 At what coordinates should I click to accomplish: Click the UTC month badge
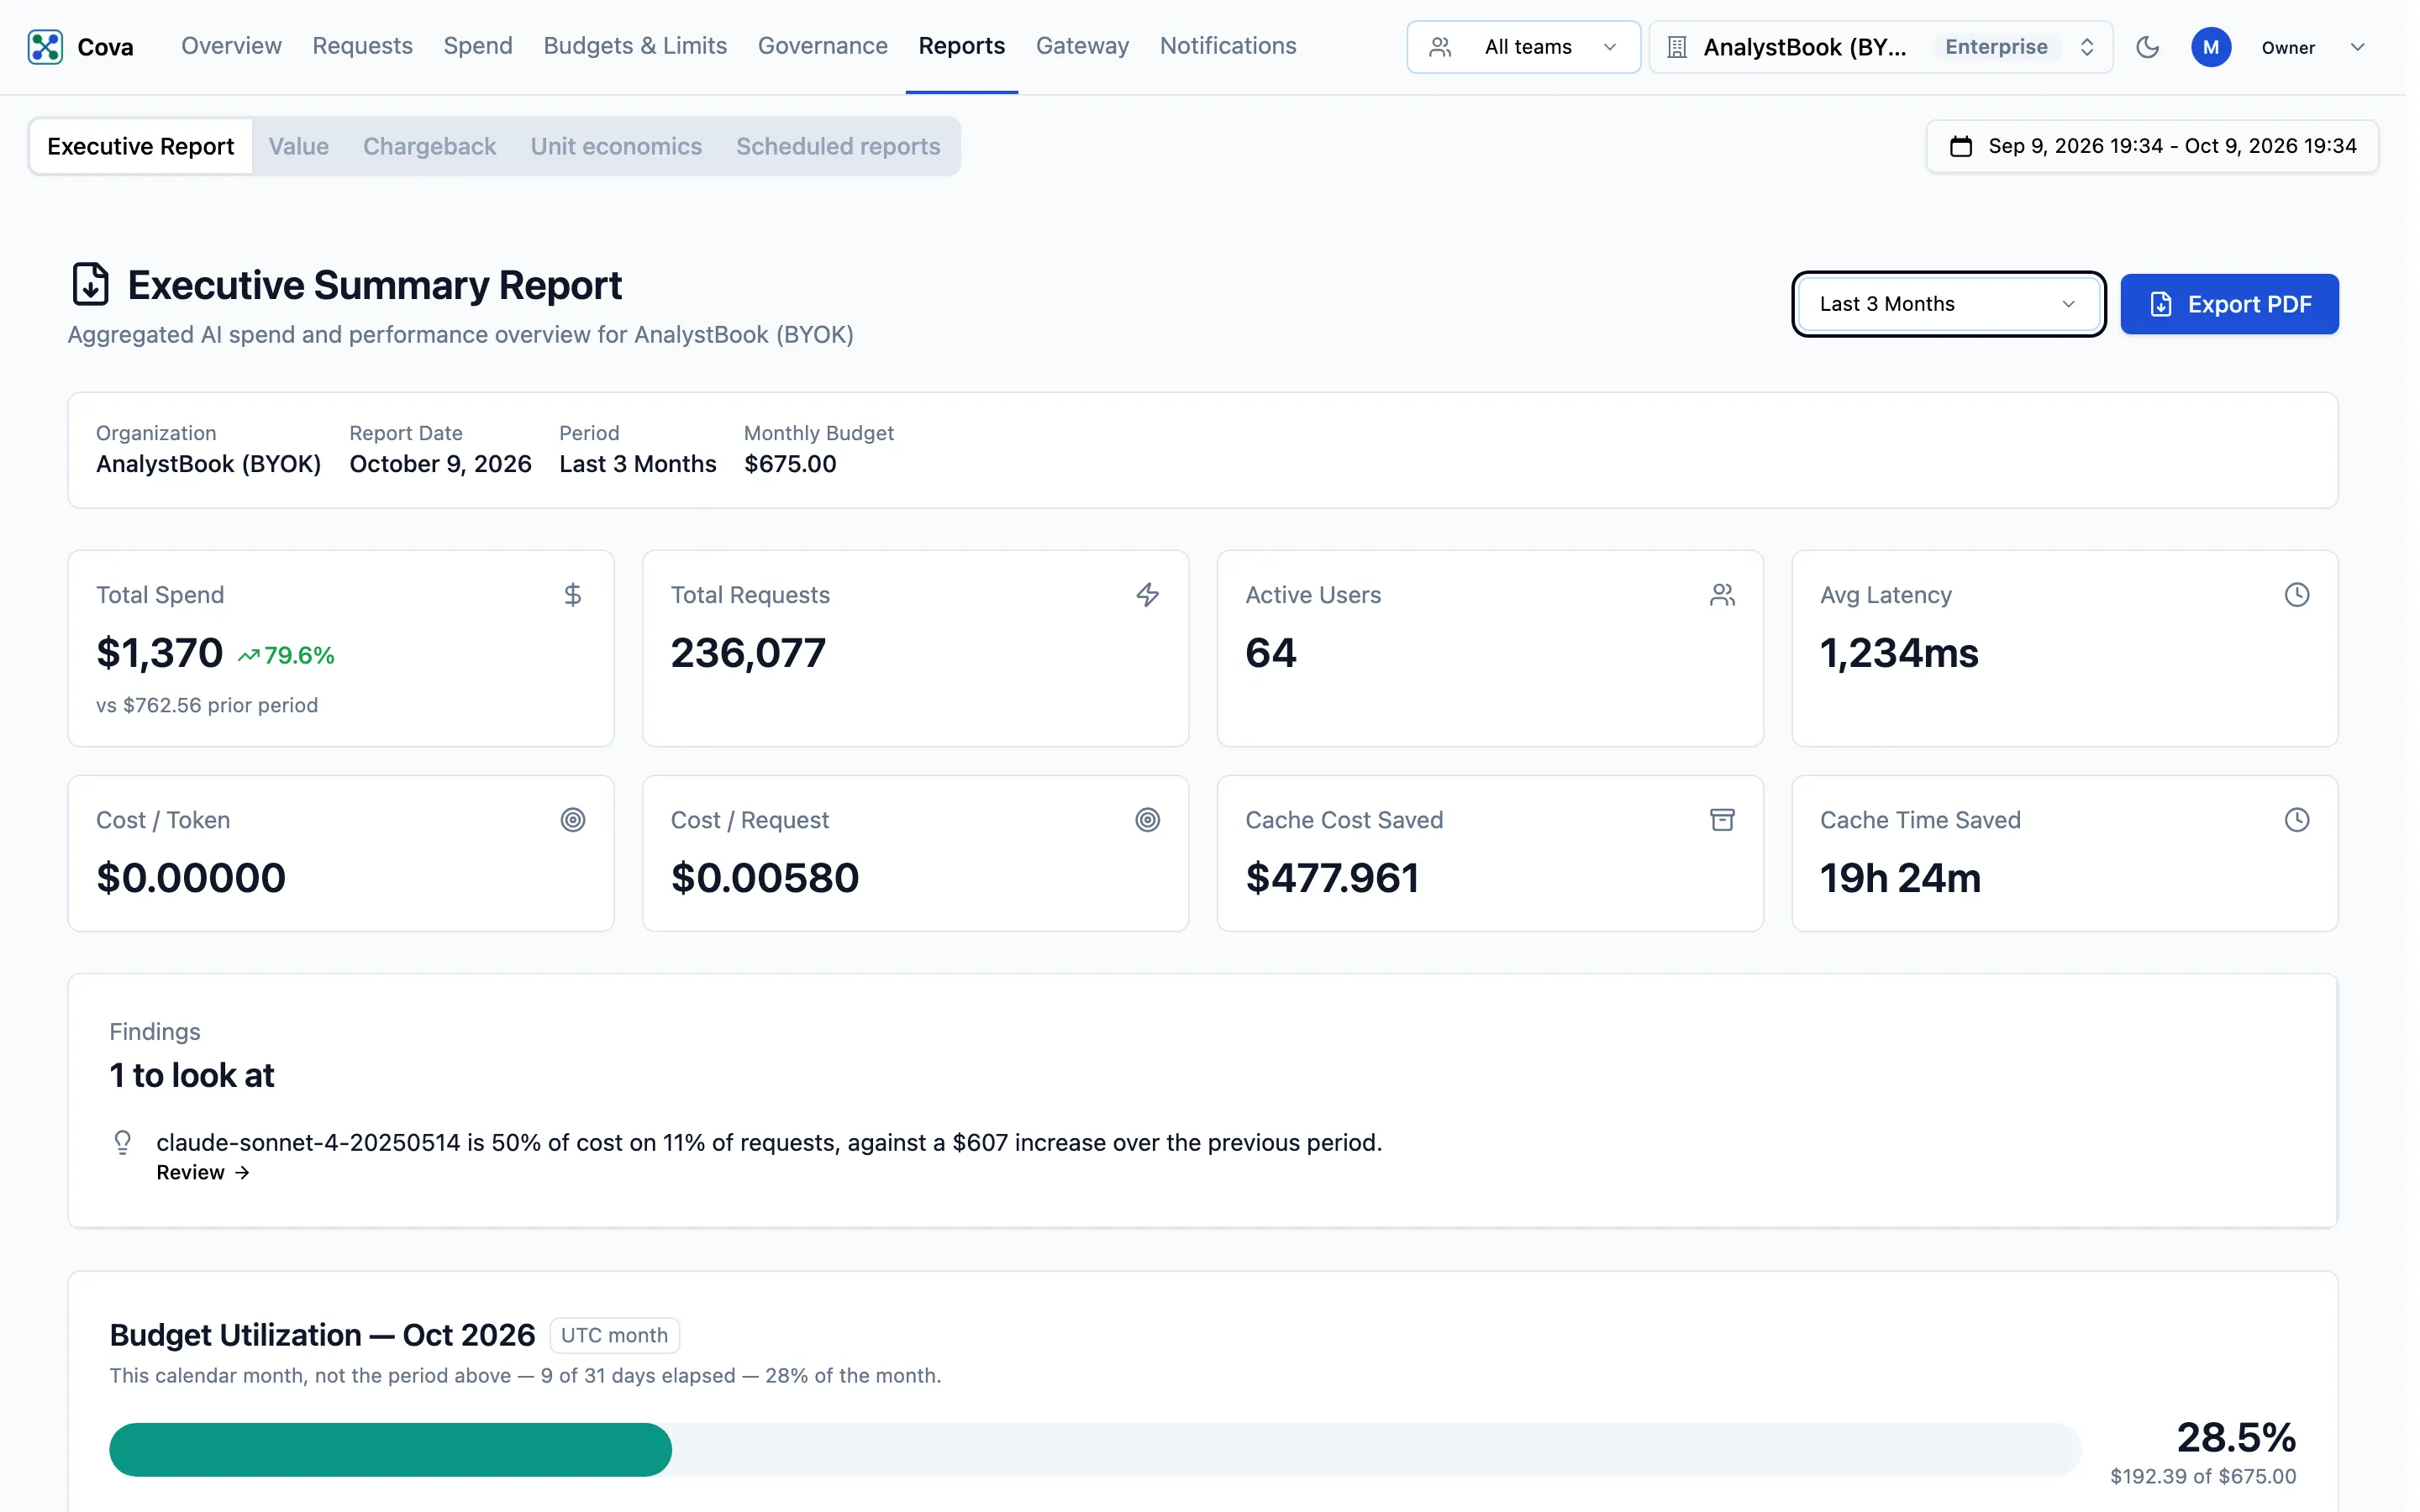point(614,1335)
